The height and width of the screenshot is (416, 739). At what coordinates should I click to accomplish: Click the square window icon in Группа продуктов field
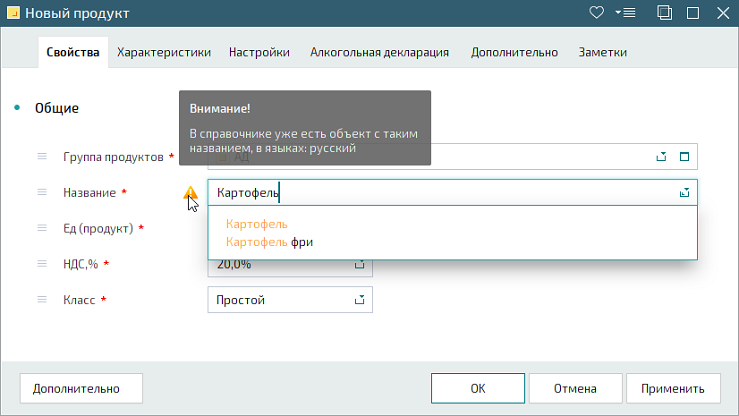coord(684,156)
